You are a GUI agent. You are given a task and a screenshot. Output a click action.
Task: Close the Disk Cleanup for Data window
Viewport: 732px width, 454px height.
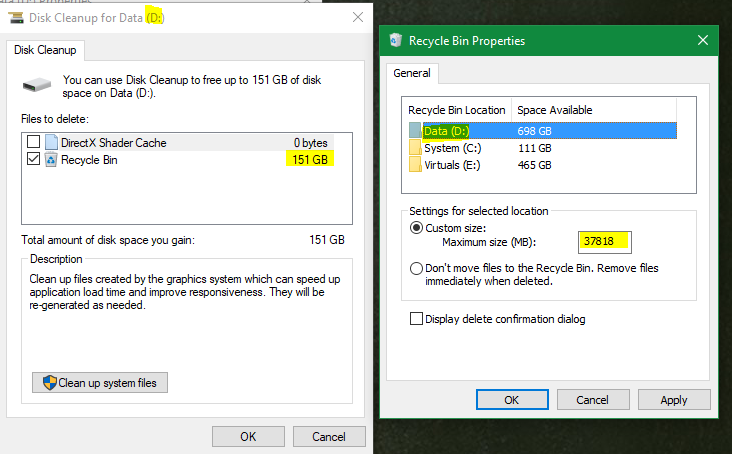tap(358, 17)
